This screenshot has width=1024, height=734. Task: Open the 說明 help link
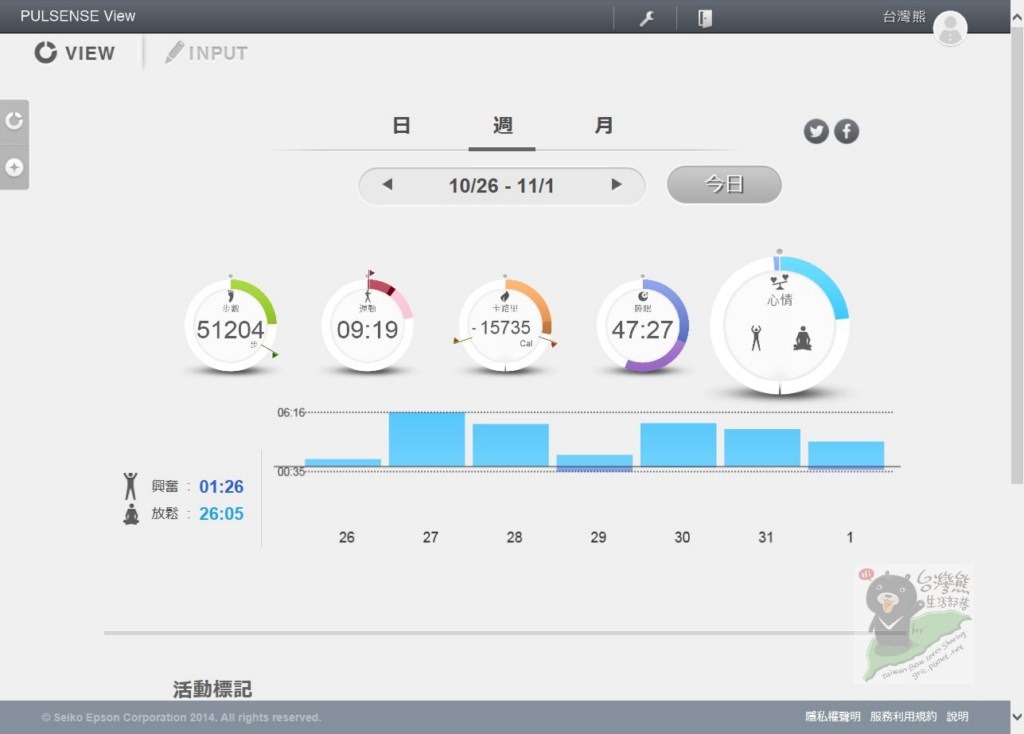tap(957, 716)
